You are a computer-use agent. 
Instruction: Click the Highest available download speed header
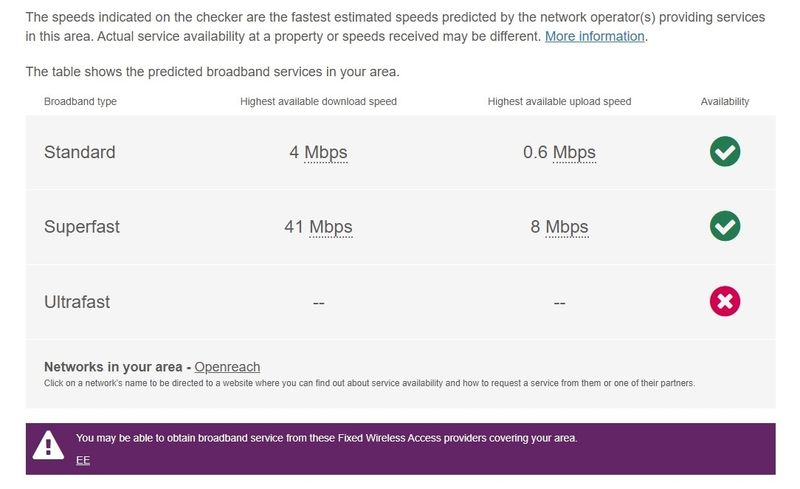click(318, 101)
